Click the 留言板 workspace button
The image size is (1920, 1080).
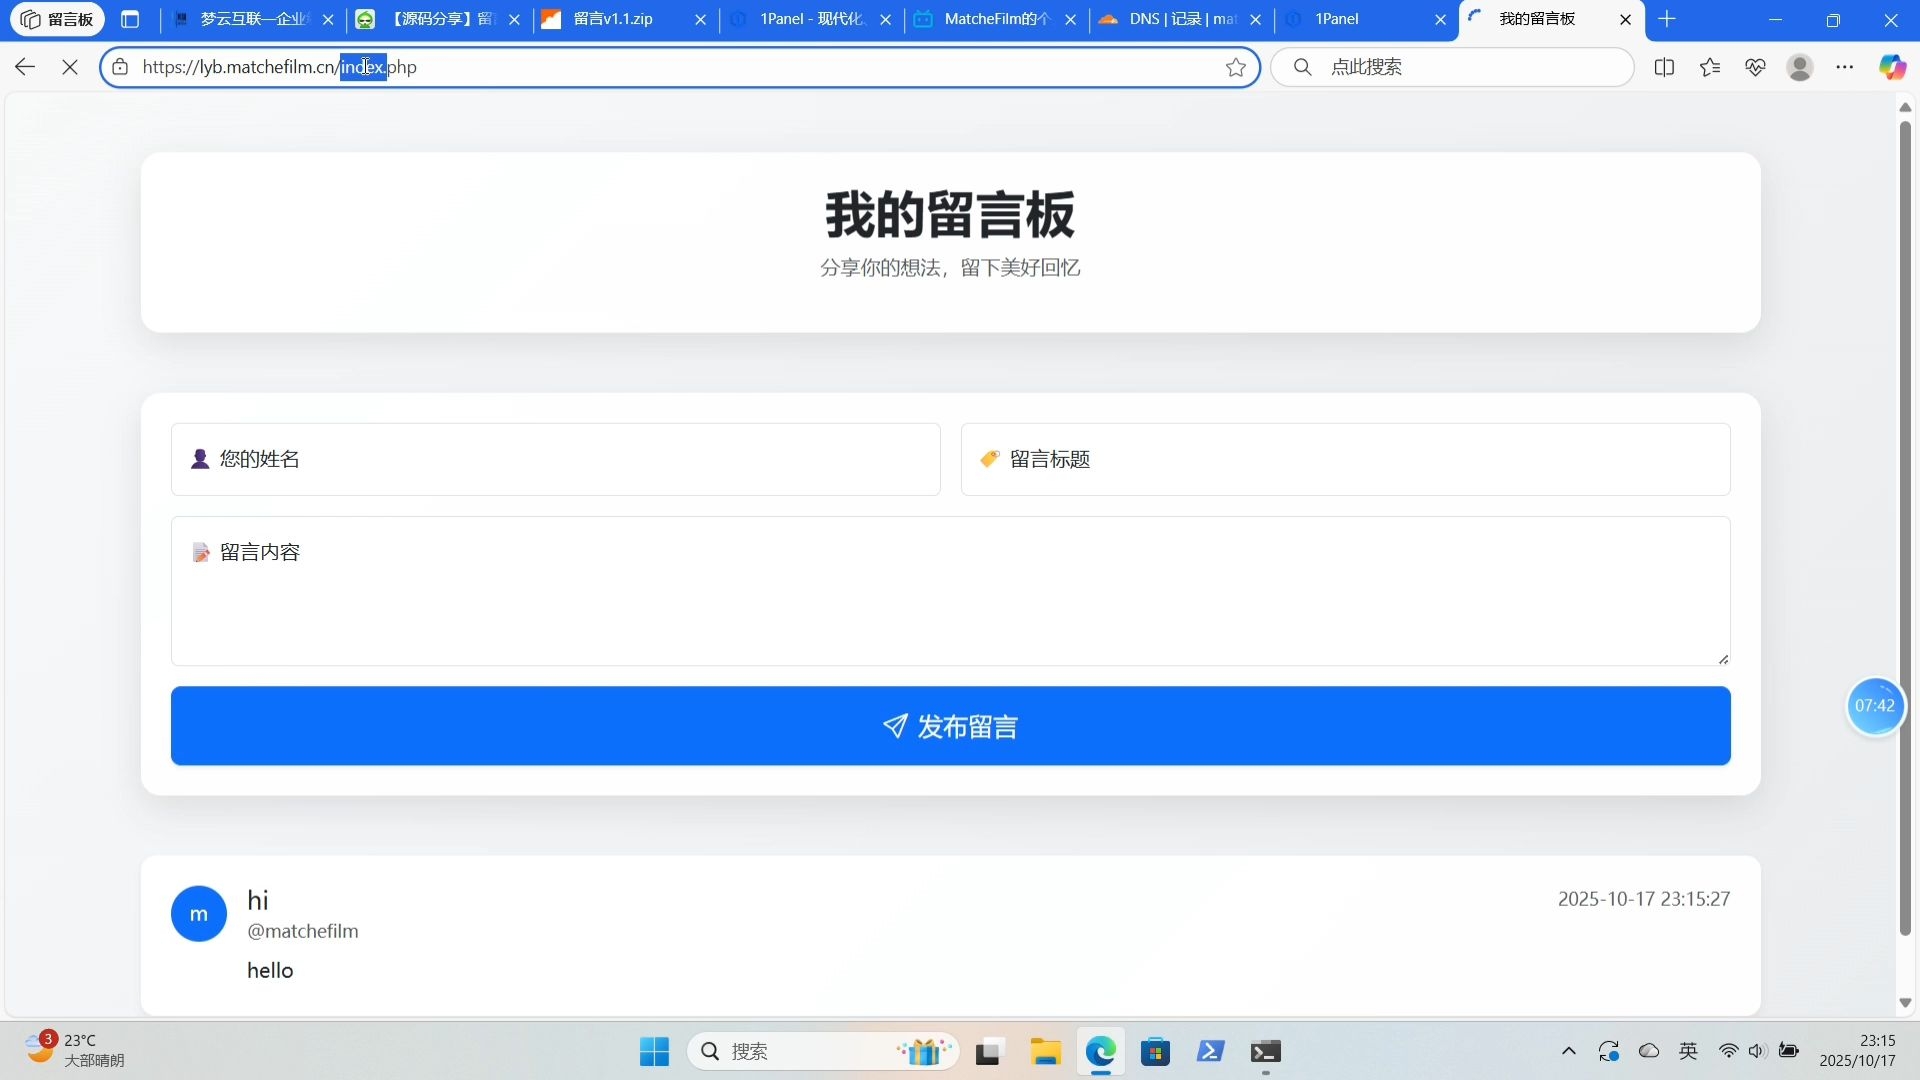(58, 19)
